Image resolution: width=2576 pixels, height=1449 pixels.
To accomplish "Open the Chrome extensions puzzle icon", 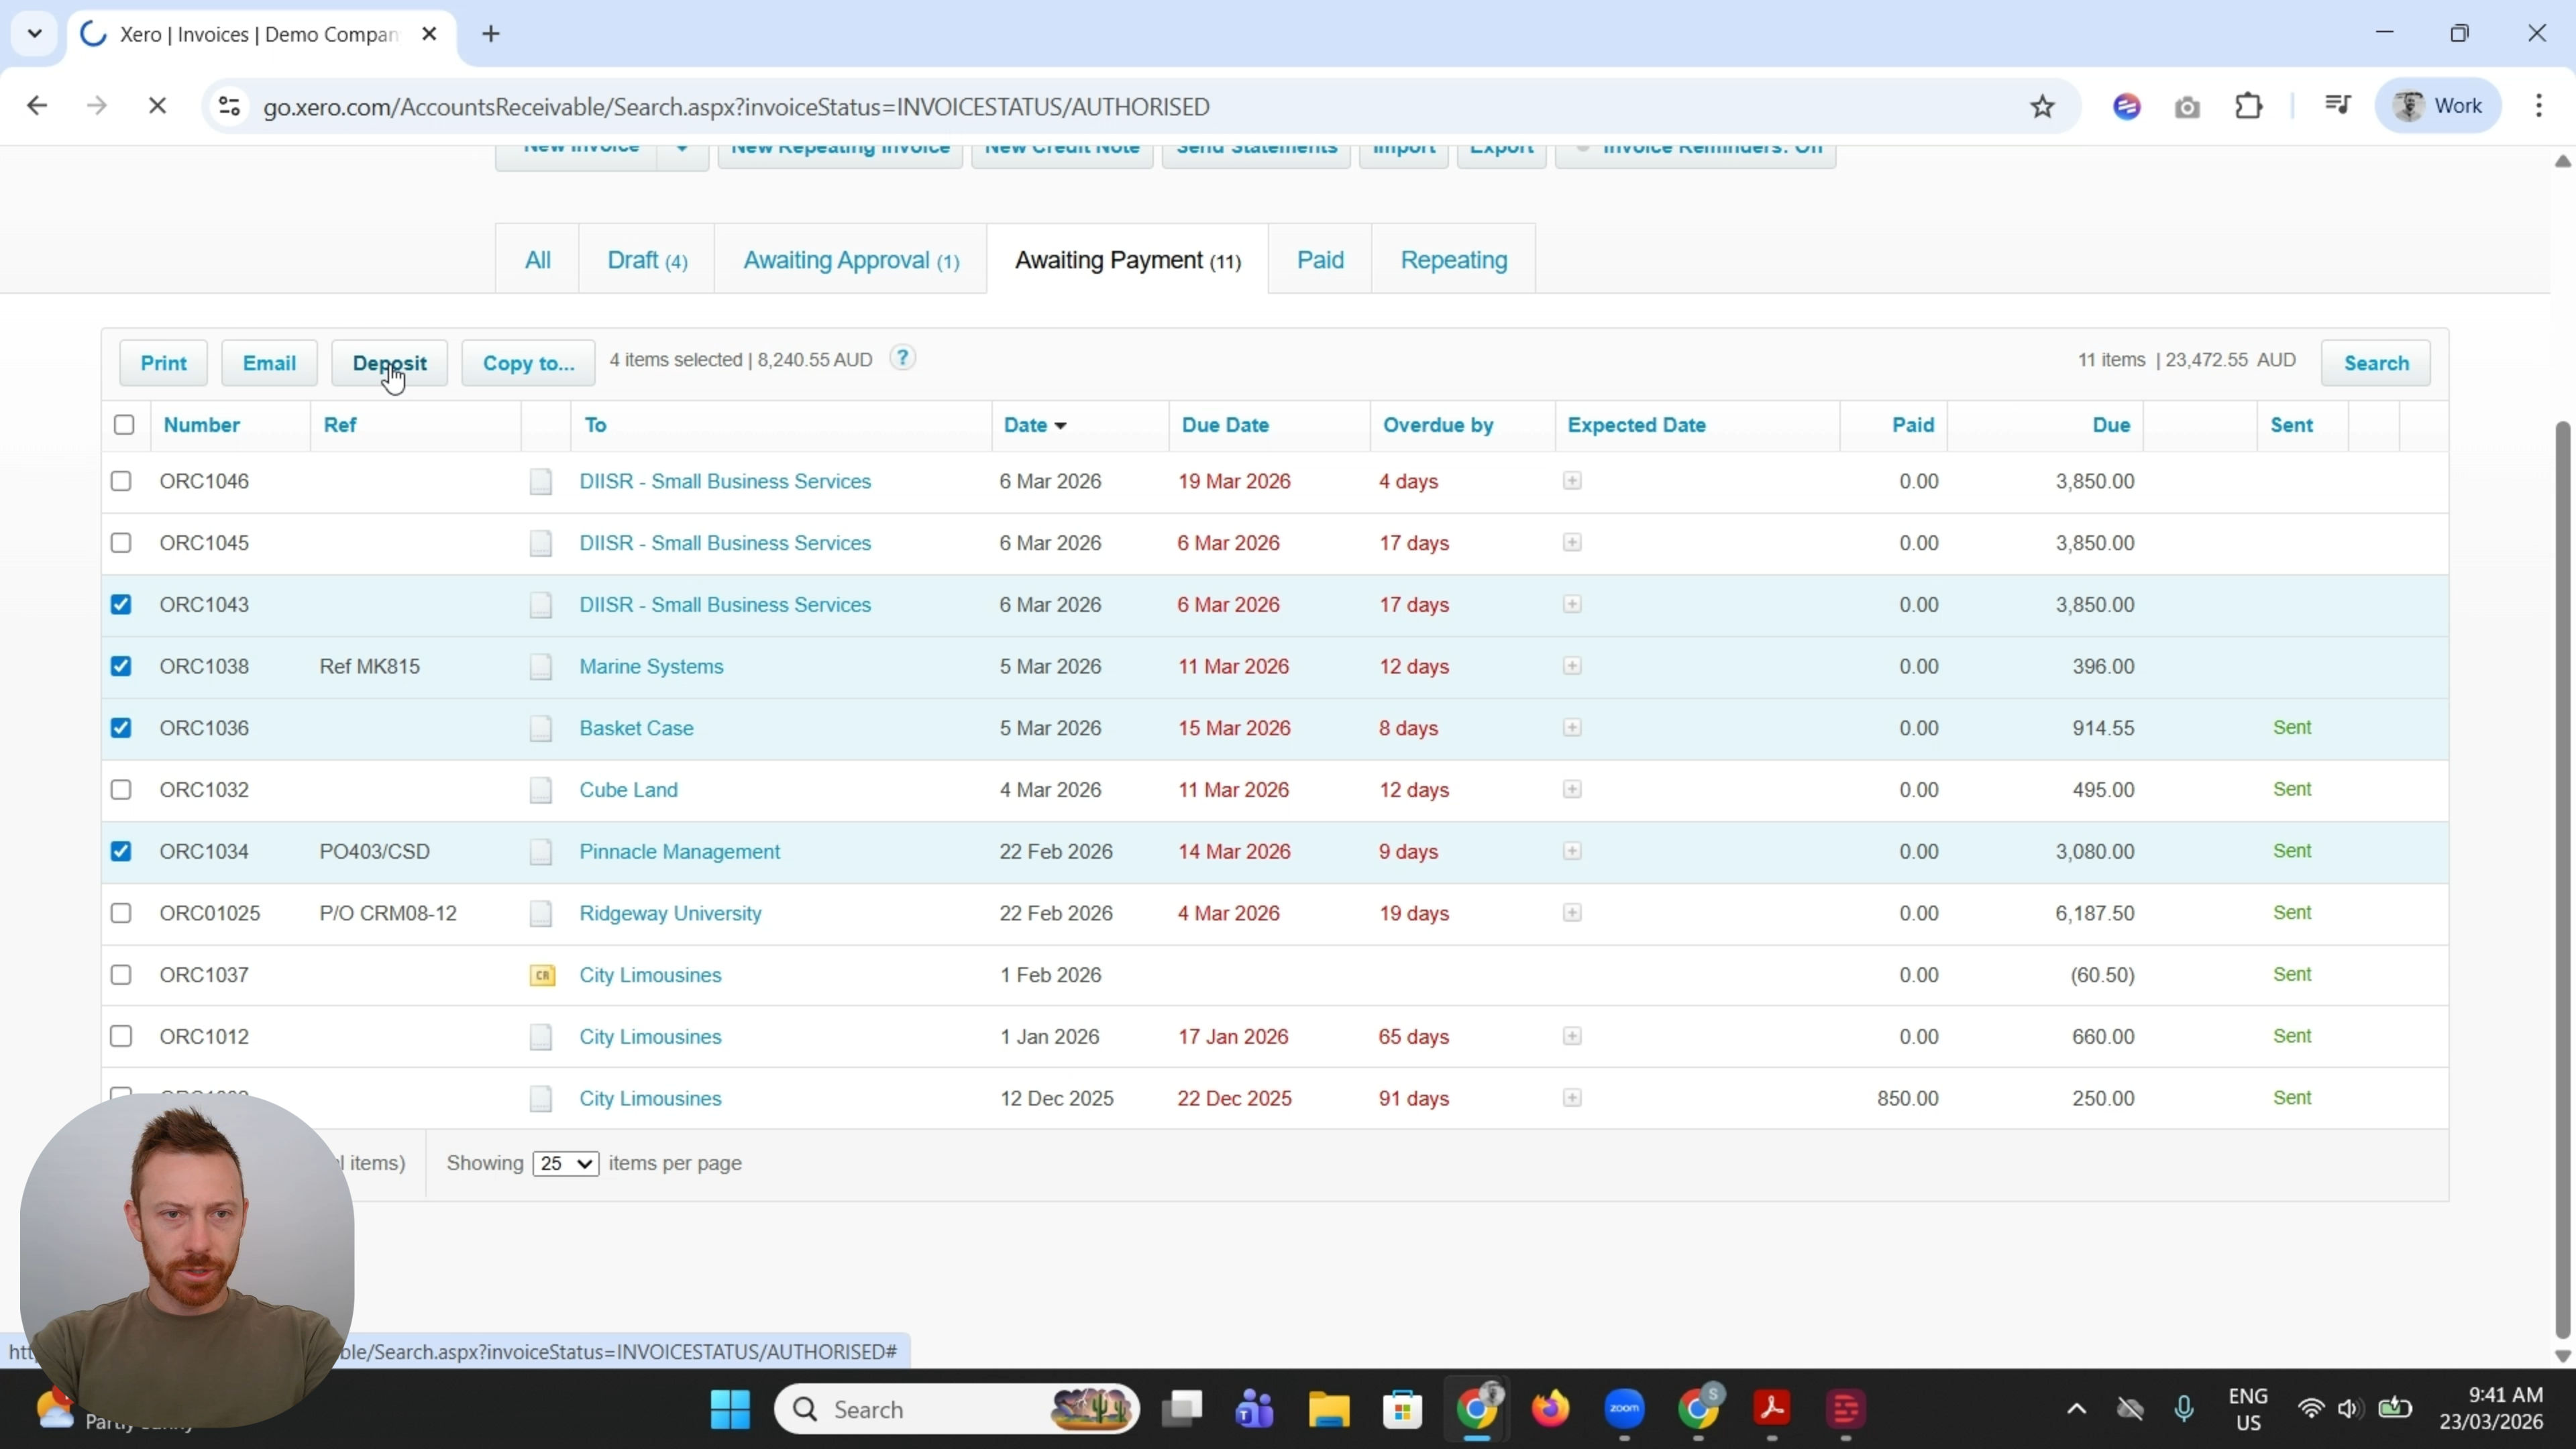I will (x=2249, y=105).
